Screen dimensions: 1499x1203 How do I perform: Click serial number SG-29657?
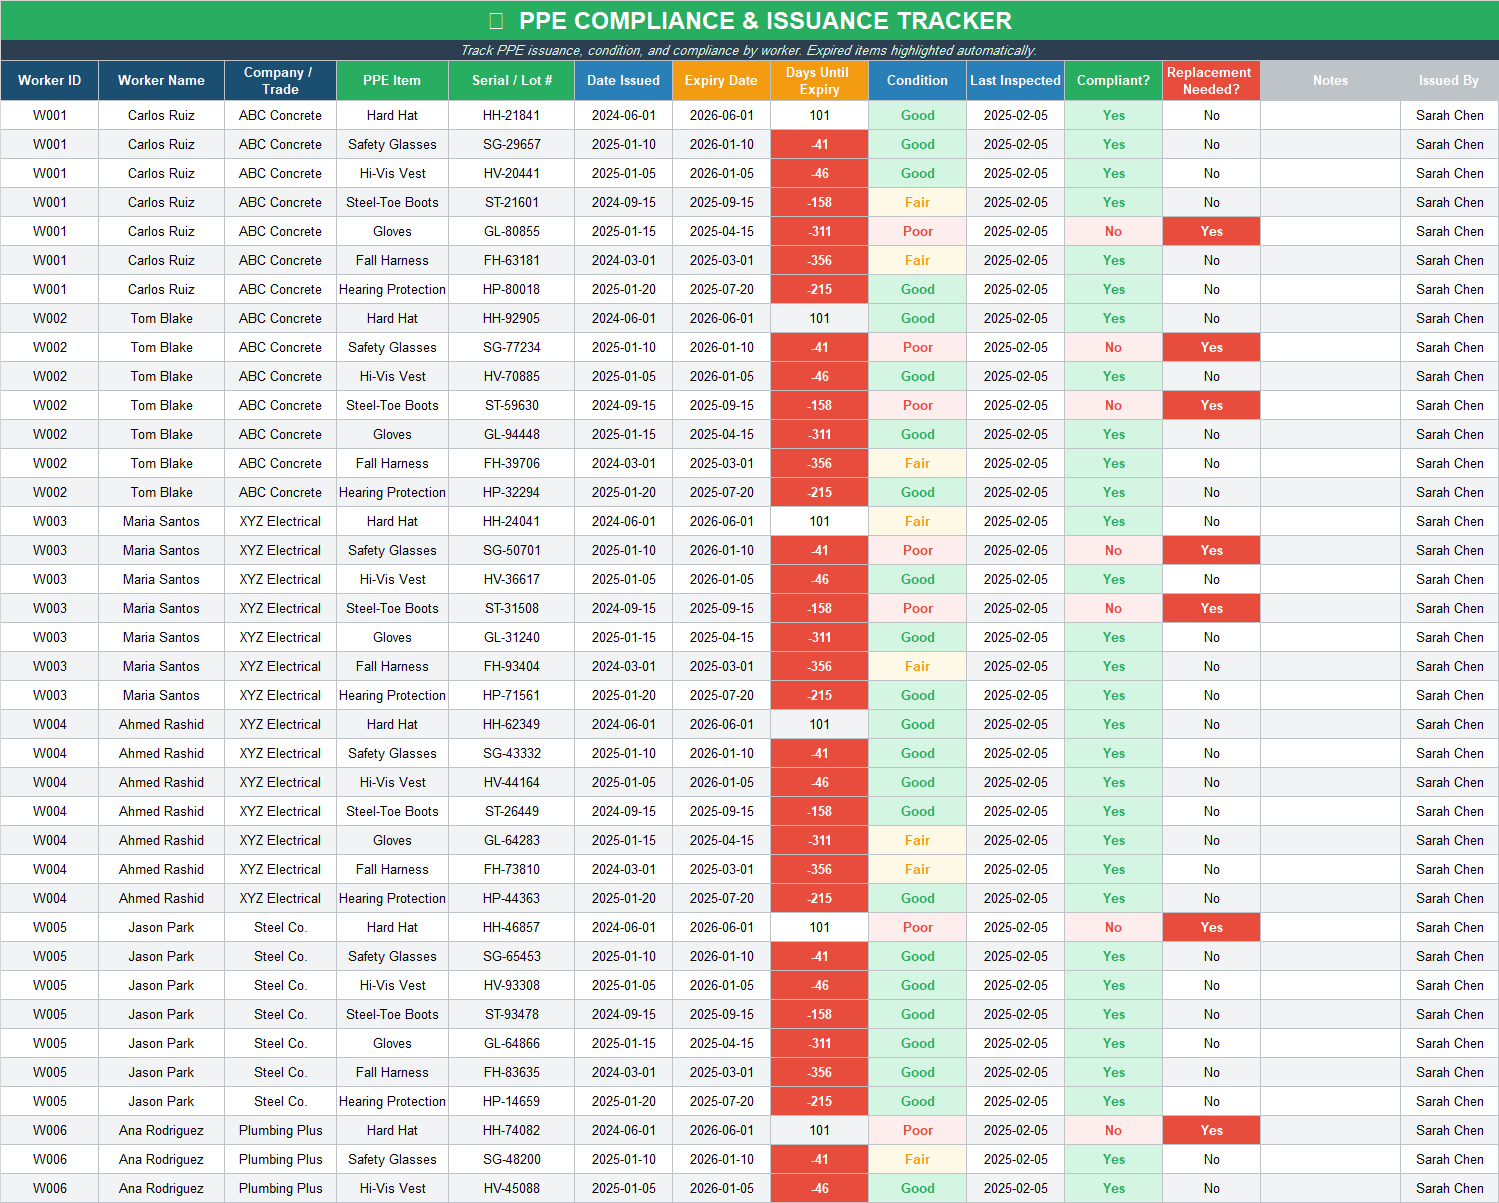tap(511, 144)
